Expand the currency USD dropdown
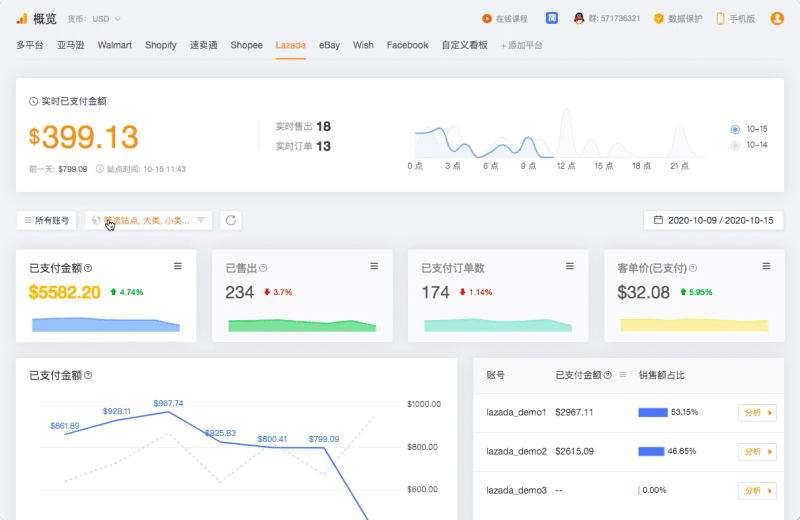This screenshot has height=520, width=800. point(106,19)
